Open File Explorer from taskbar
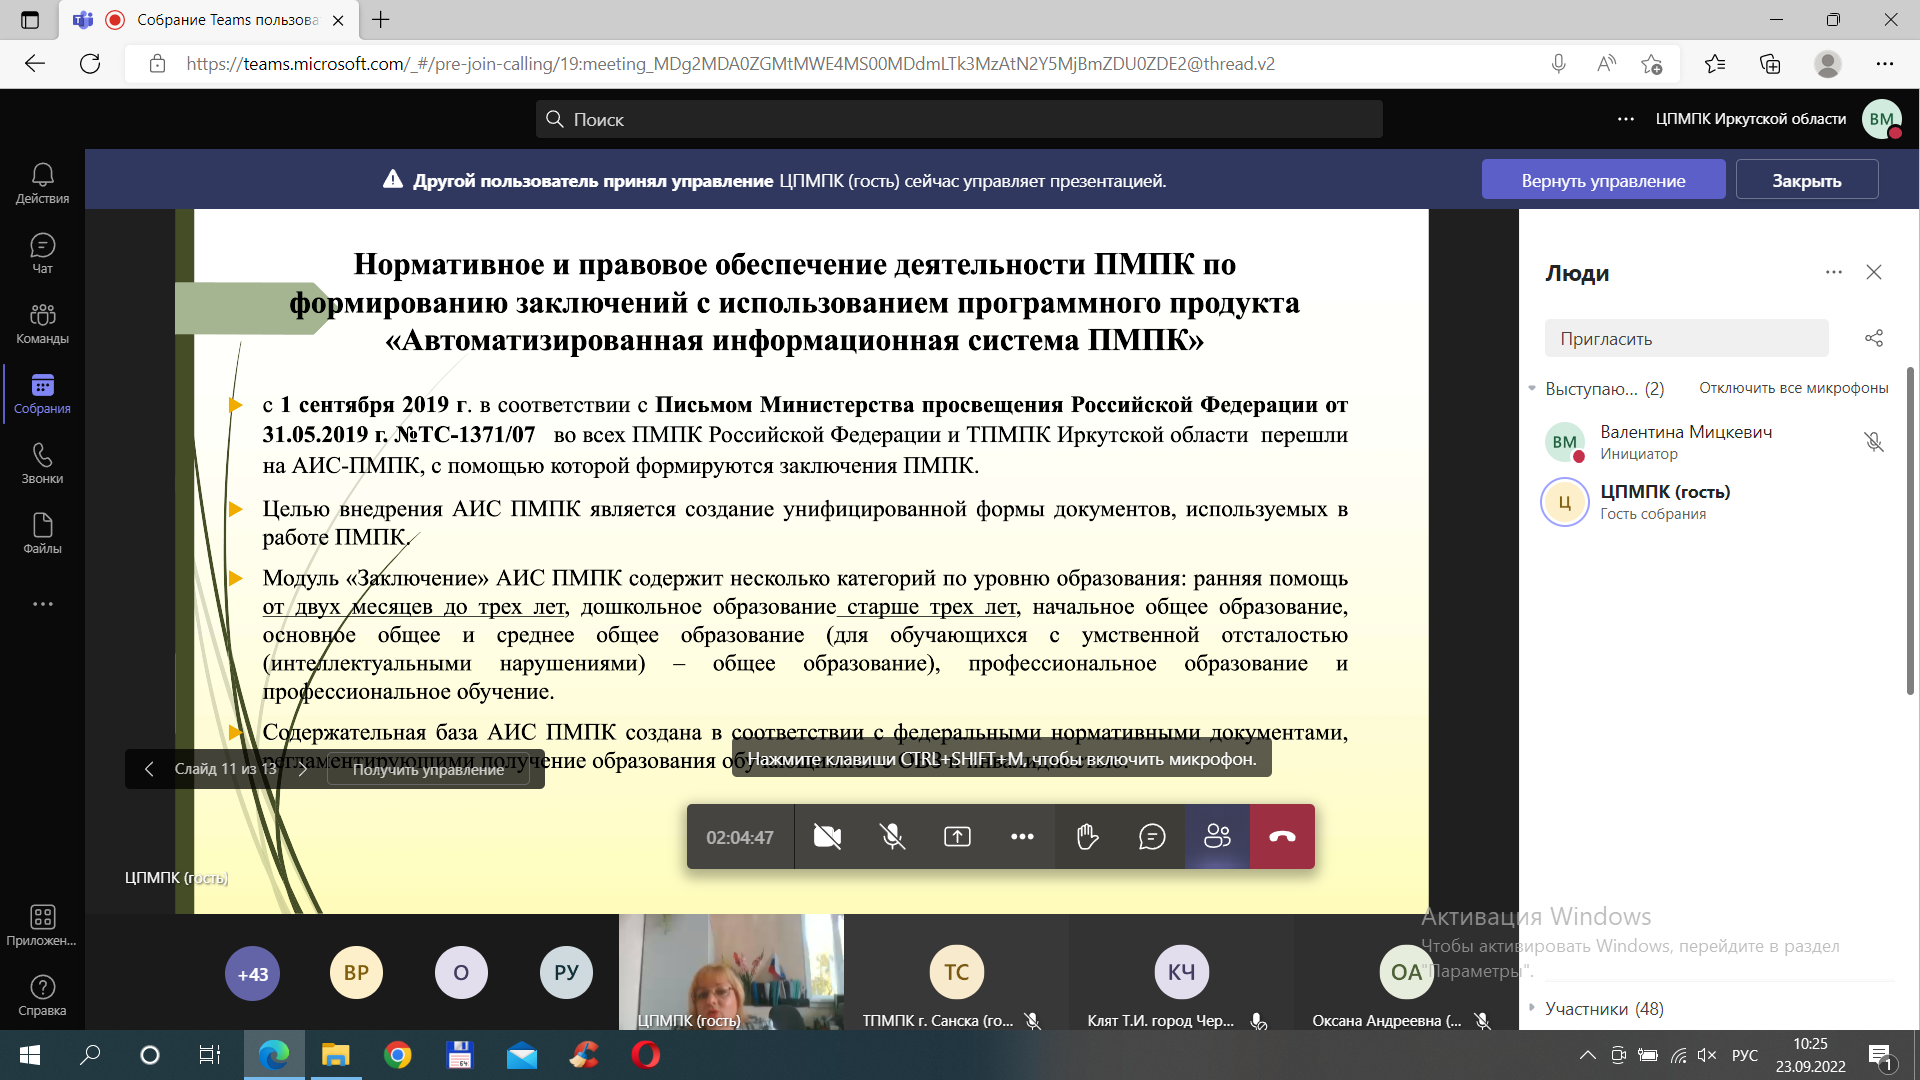The width and height of the screenshot is (1920, 1080). 335,1055
